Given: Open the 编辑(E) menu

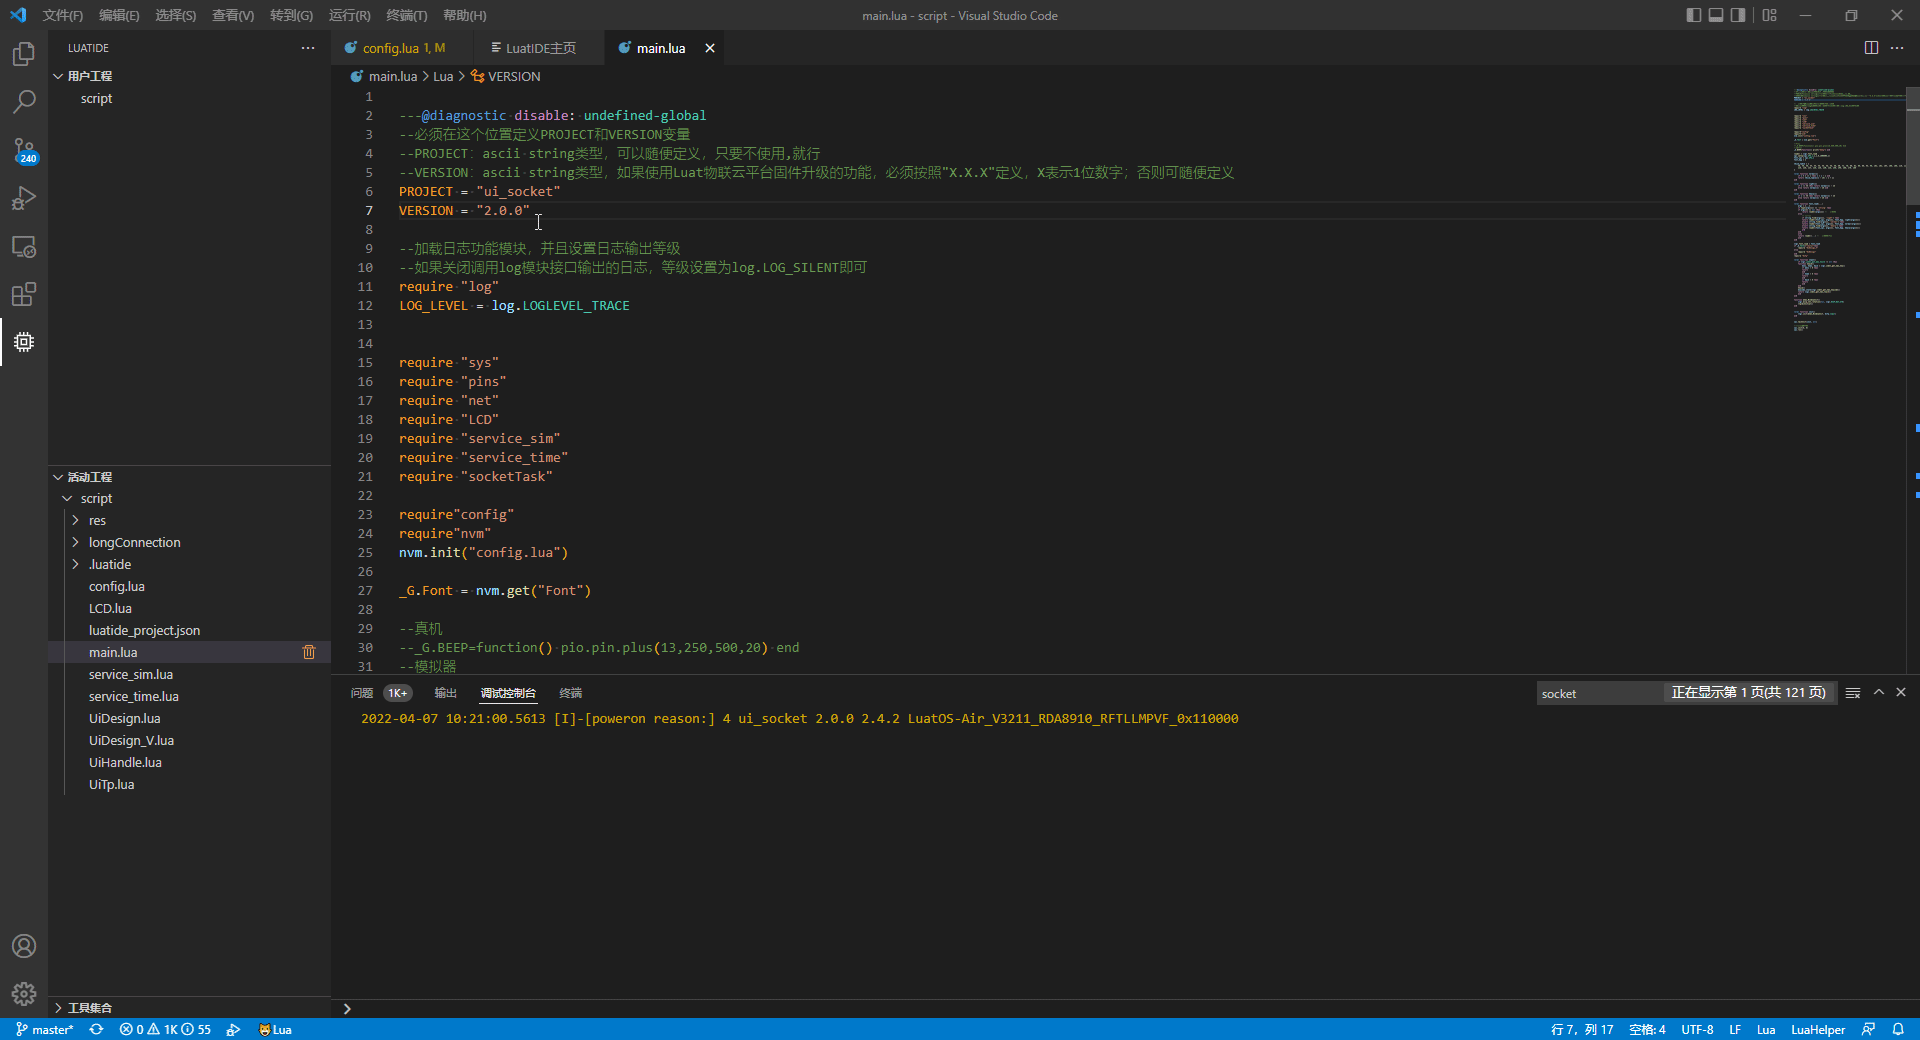Looking at the screenshot, I should pyautogui.click(x=119, y=15).
